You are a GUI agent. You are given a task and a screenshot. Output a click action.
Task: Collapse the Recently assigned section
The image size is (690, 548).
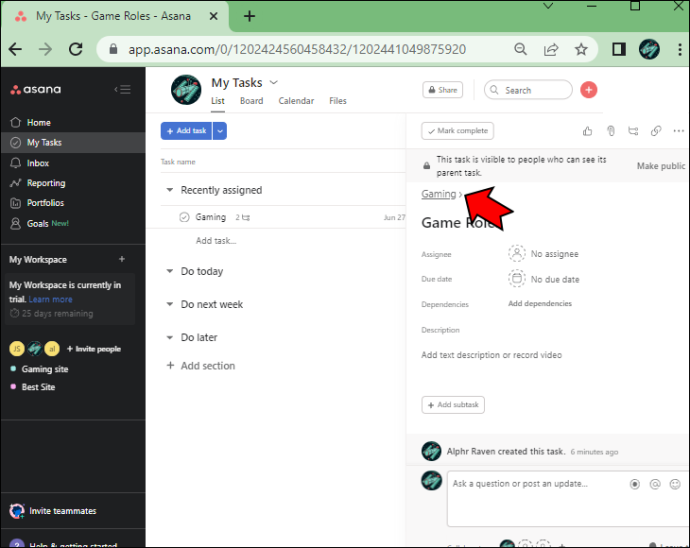click(169, 190)
